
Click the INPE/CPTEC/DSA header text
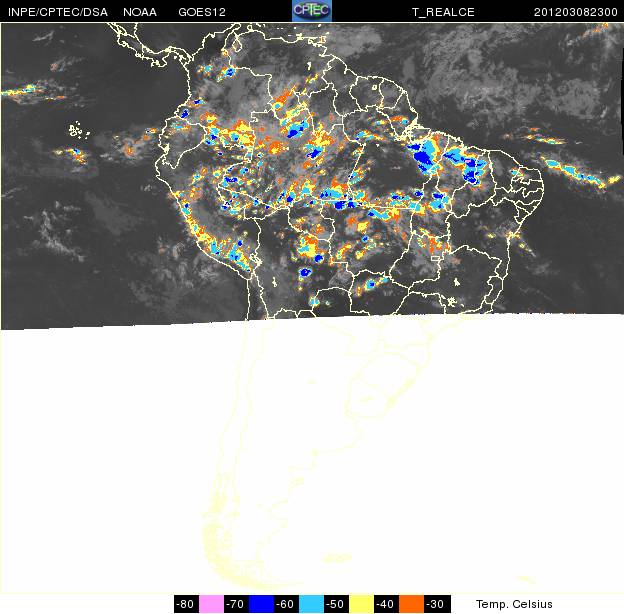tap(58, 12)
